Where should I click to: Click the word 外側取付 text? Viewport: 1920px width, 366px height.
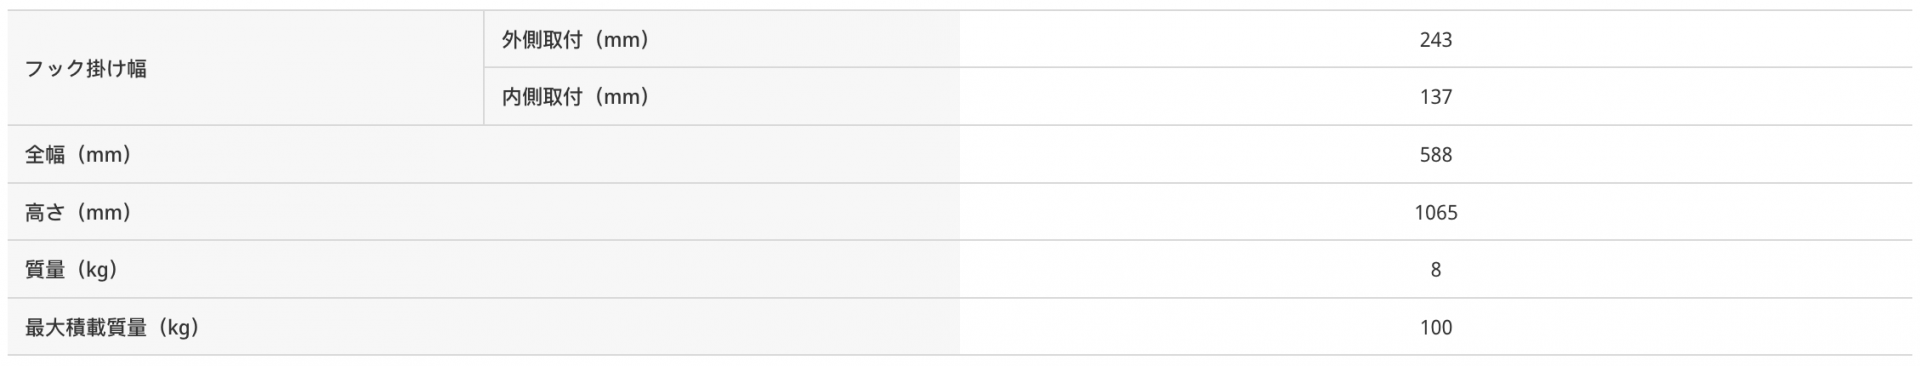pos(541,40)
